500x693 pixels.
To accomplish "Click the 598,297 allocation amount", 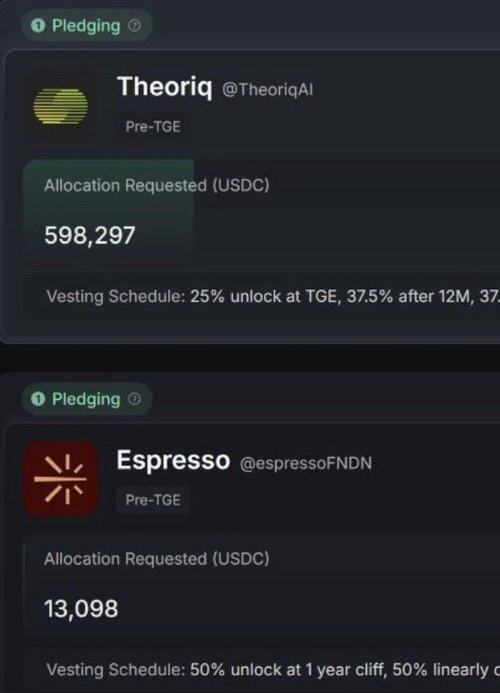I will click(90, 235).
